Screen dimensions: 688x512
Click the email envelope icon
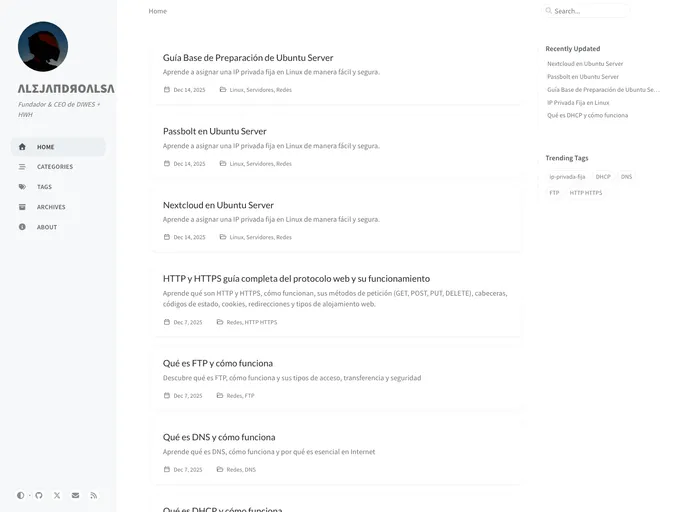(x=75, y=495)
